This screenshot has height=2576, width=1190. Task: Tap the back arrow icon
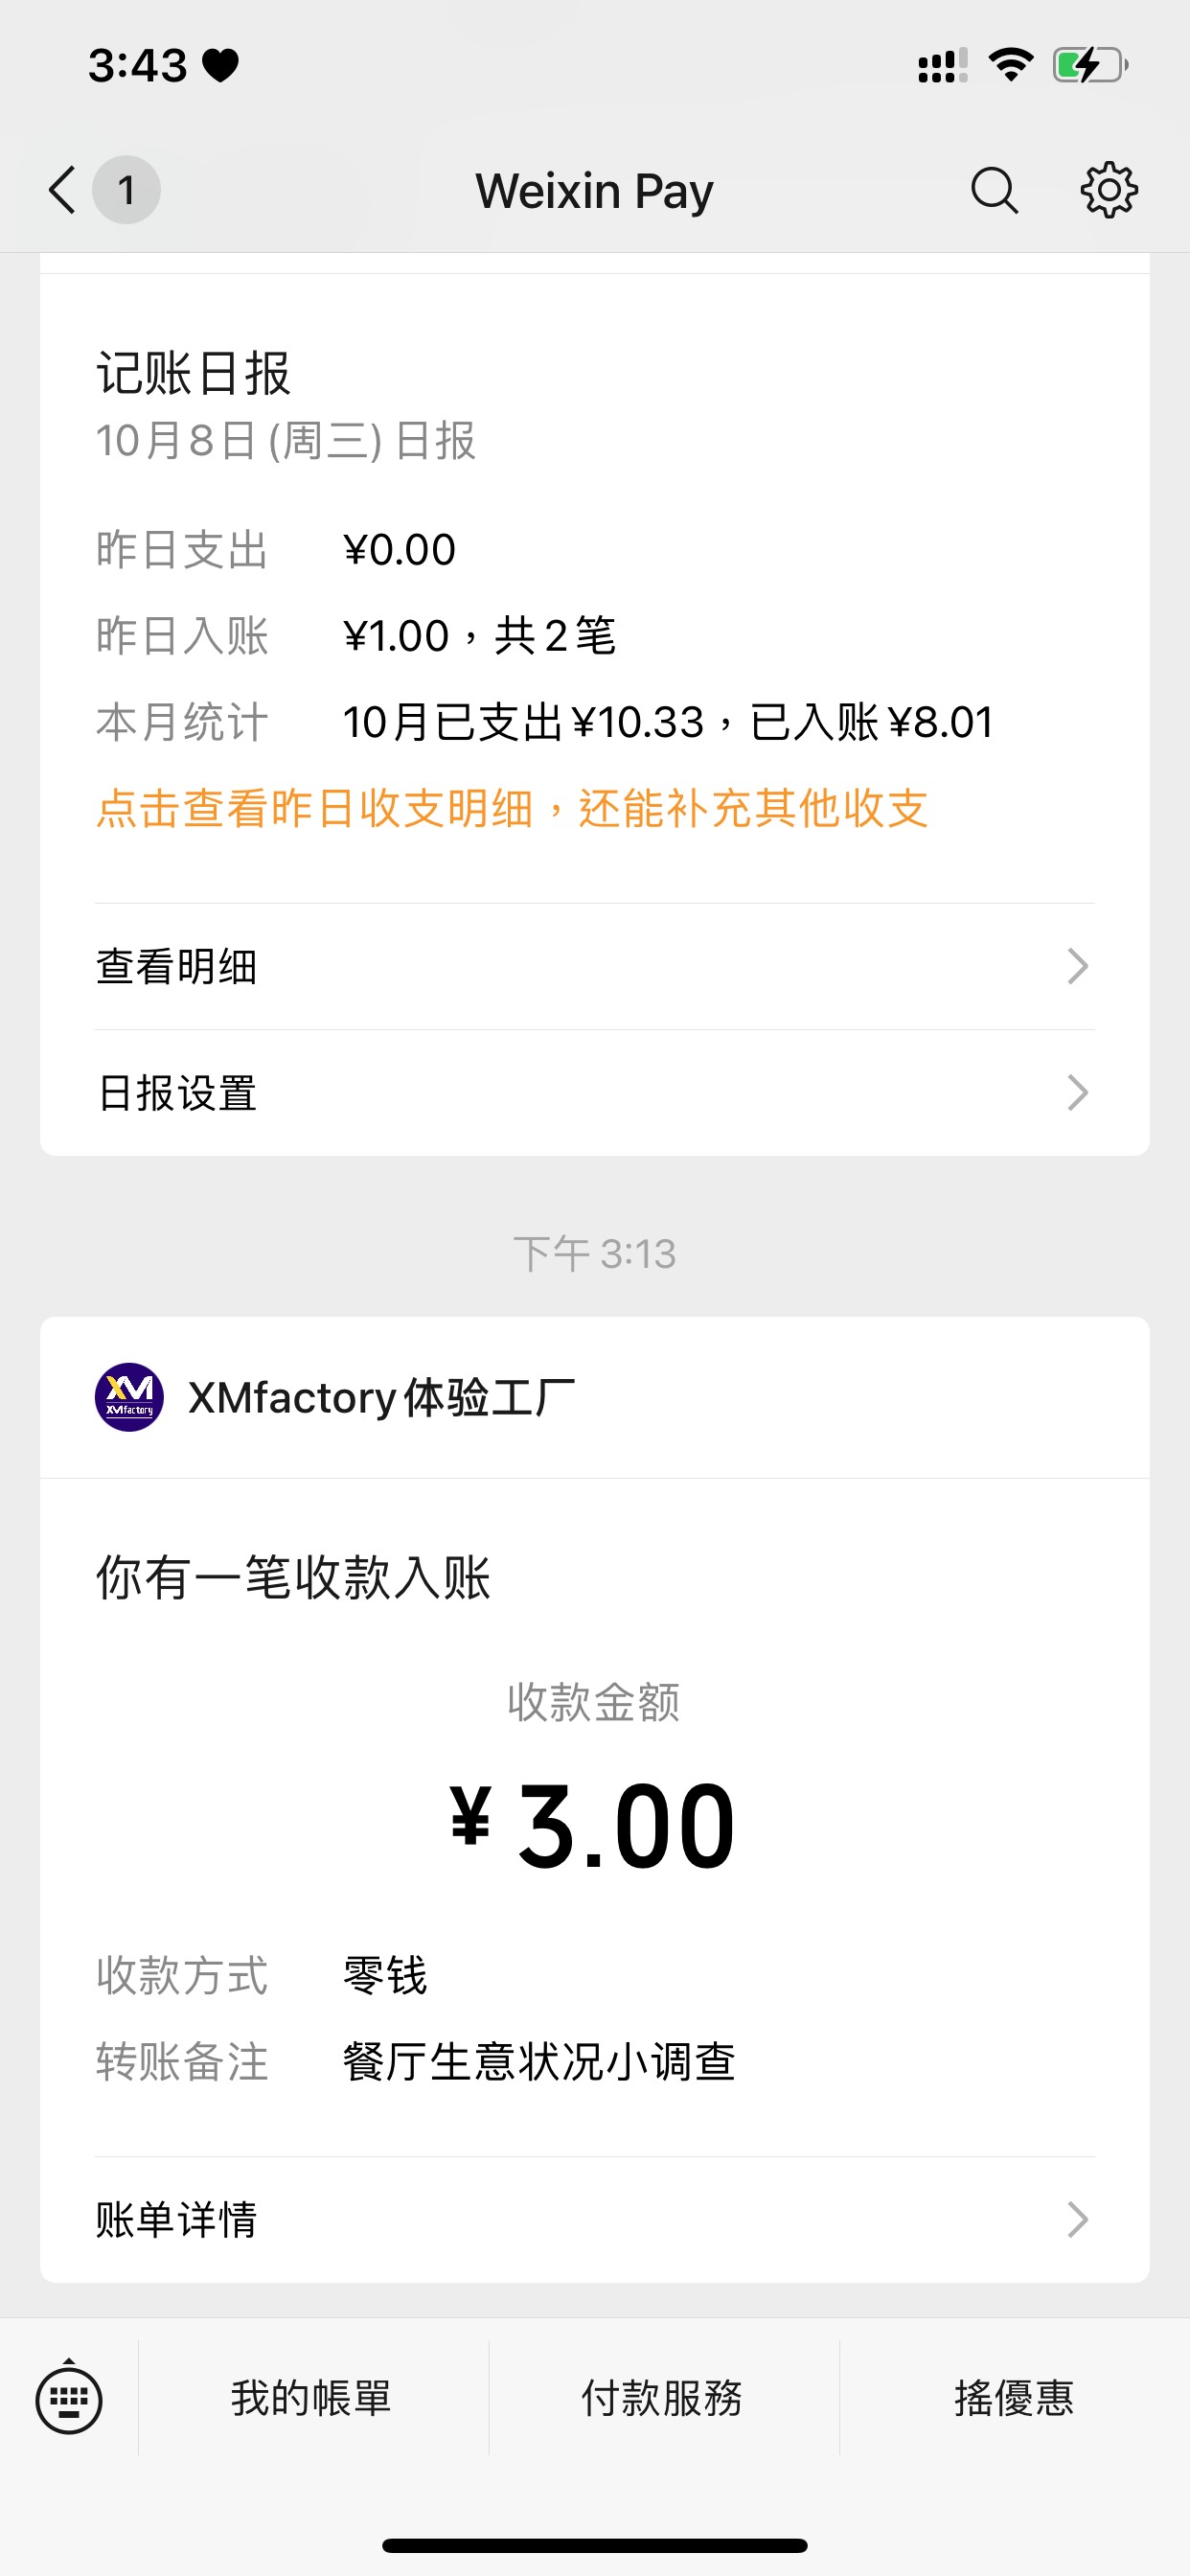click(62, 190)
